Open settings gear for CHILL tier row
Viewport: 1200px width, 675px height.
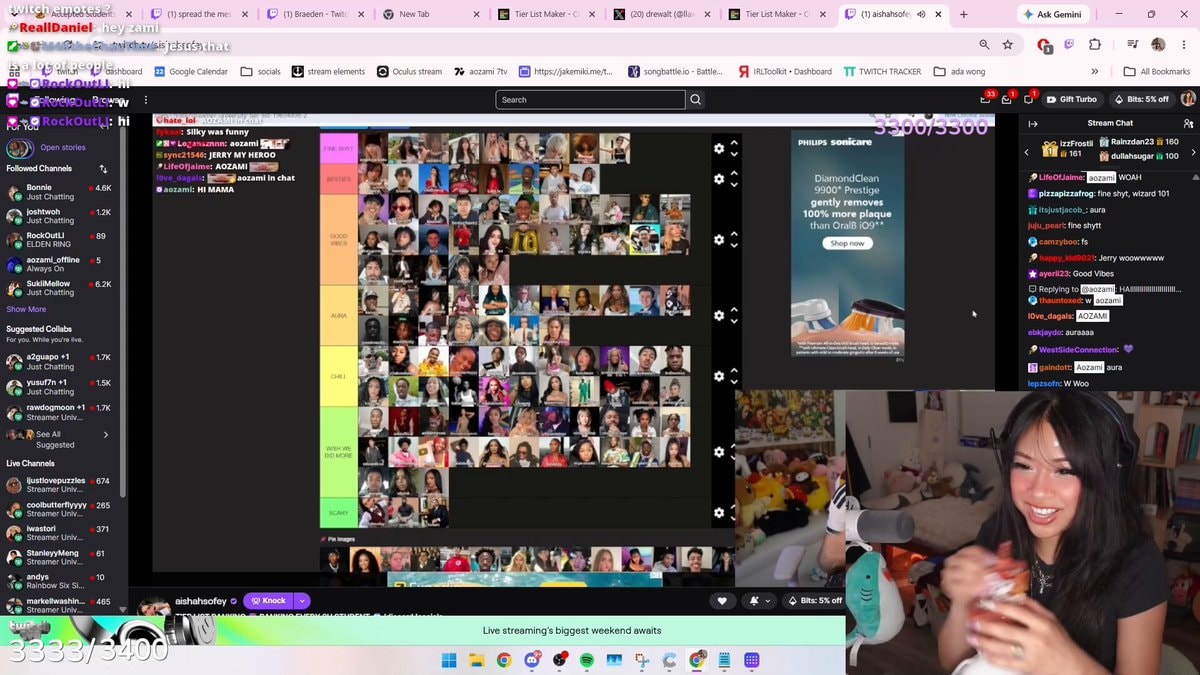718,376
